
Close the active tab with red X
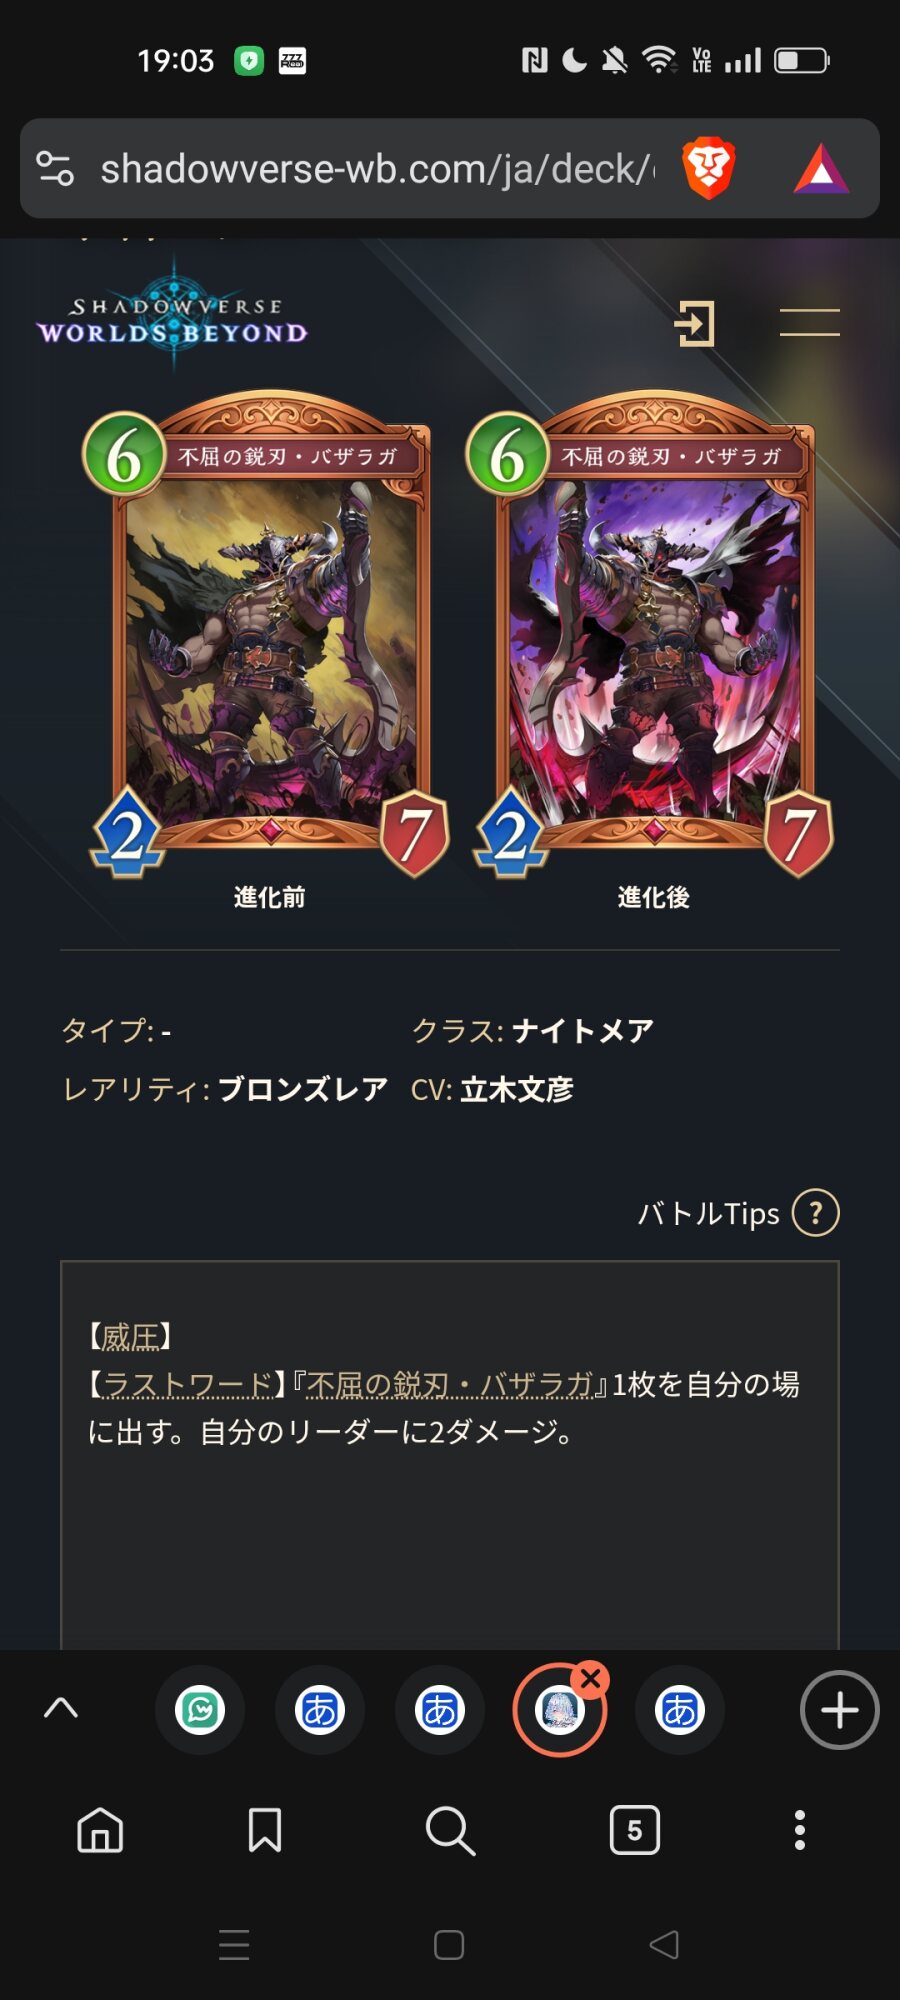pos(591,1679)
